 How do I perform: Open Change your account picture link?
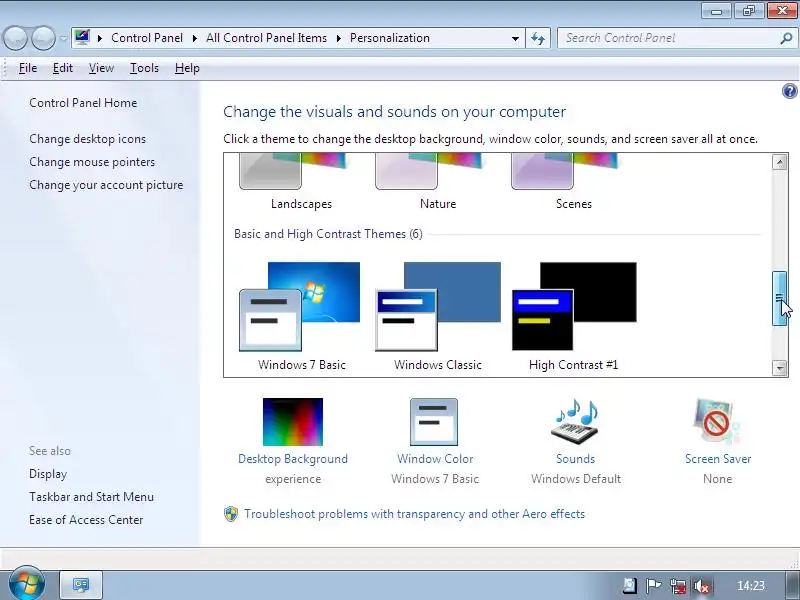(106, 185)
